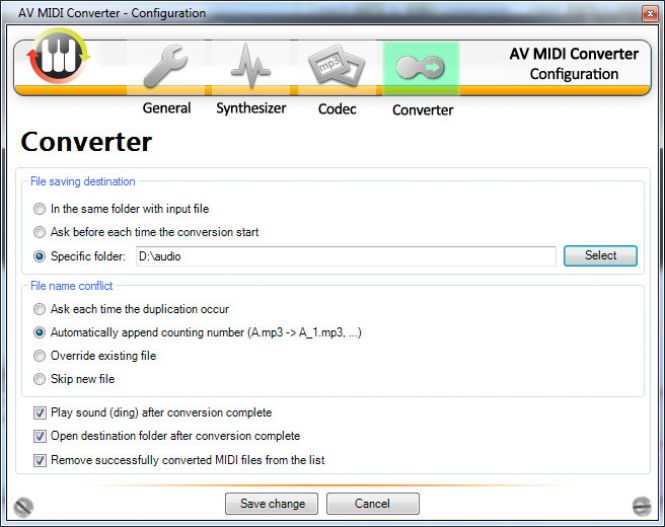Viewport: 665px width, 527px height.
Task: Select 'In the same folder with input file'
Action: pyautogui.click(x=39, y=209)
